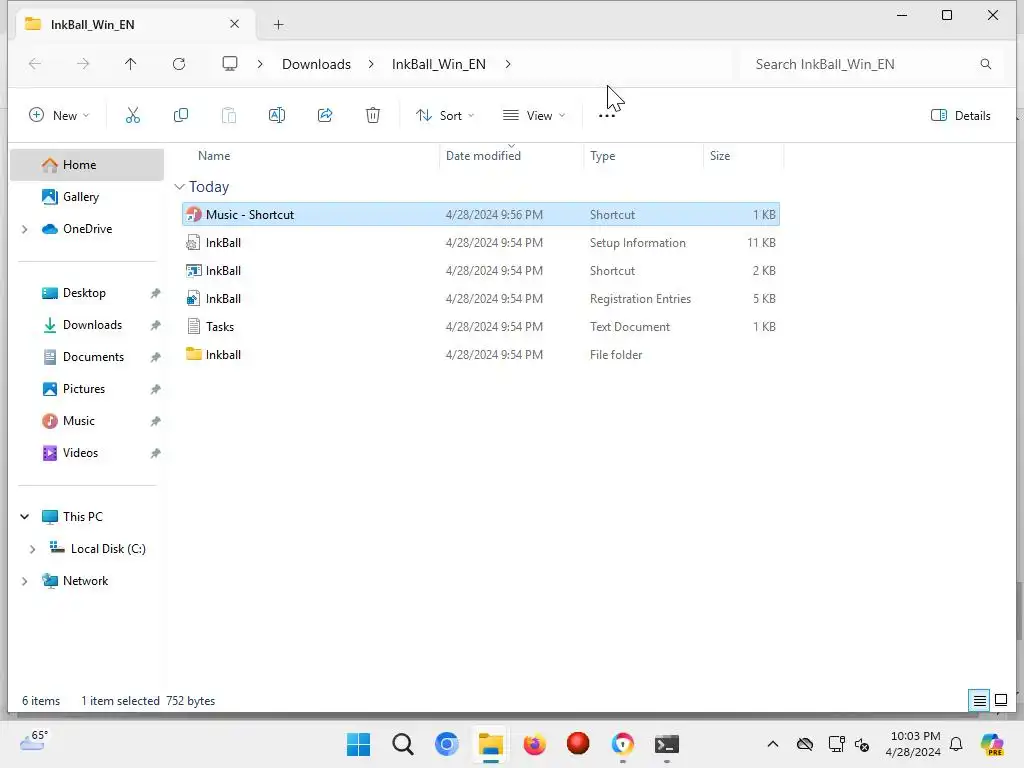Click the Copy icon in toolbar
The width and height of the screenshot is (1024, 768).
coord(181,116)
